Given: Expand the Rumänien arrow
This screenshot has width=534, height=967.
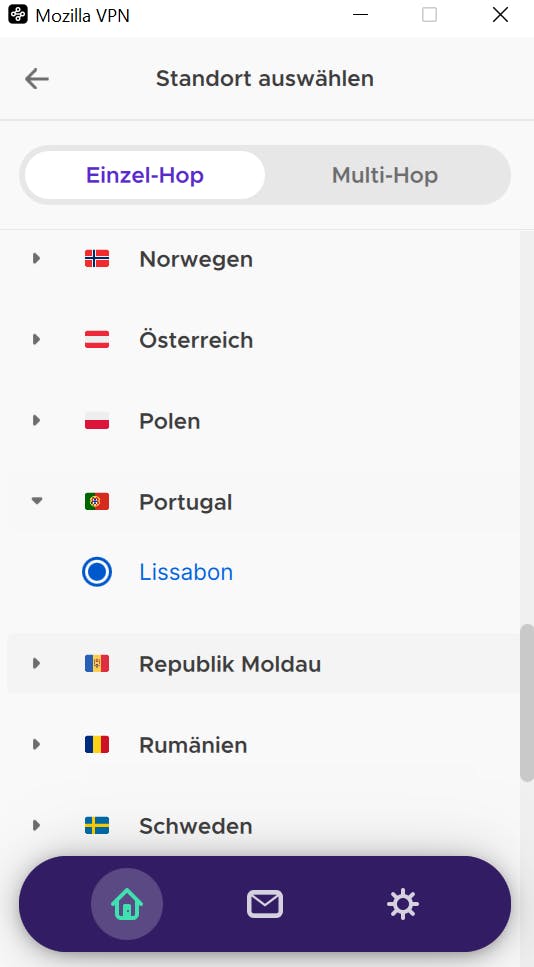Looking at the screenshot, I should coord(36,744).
